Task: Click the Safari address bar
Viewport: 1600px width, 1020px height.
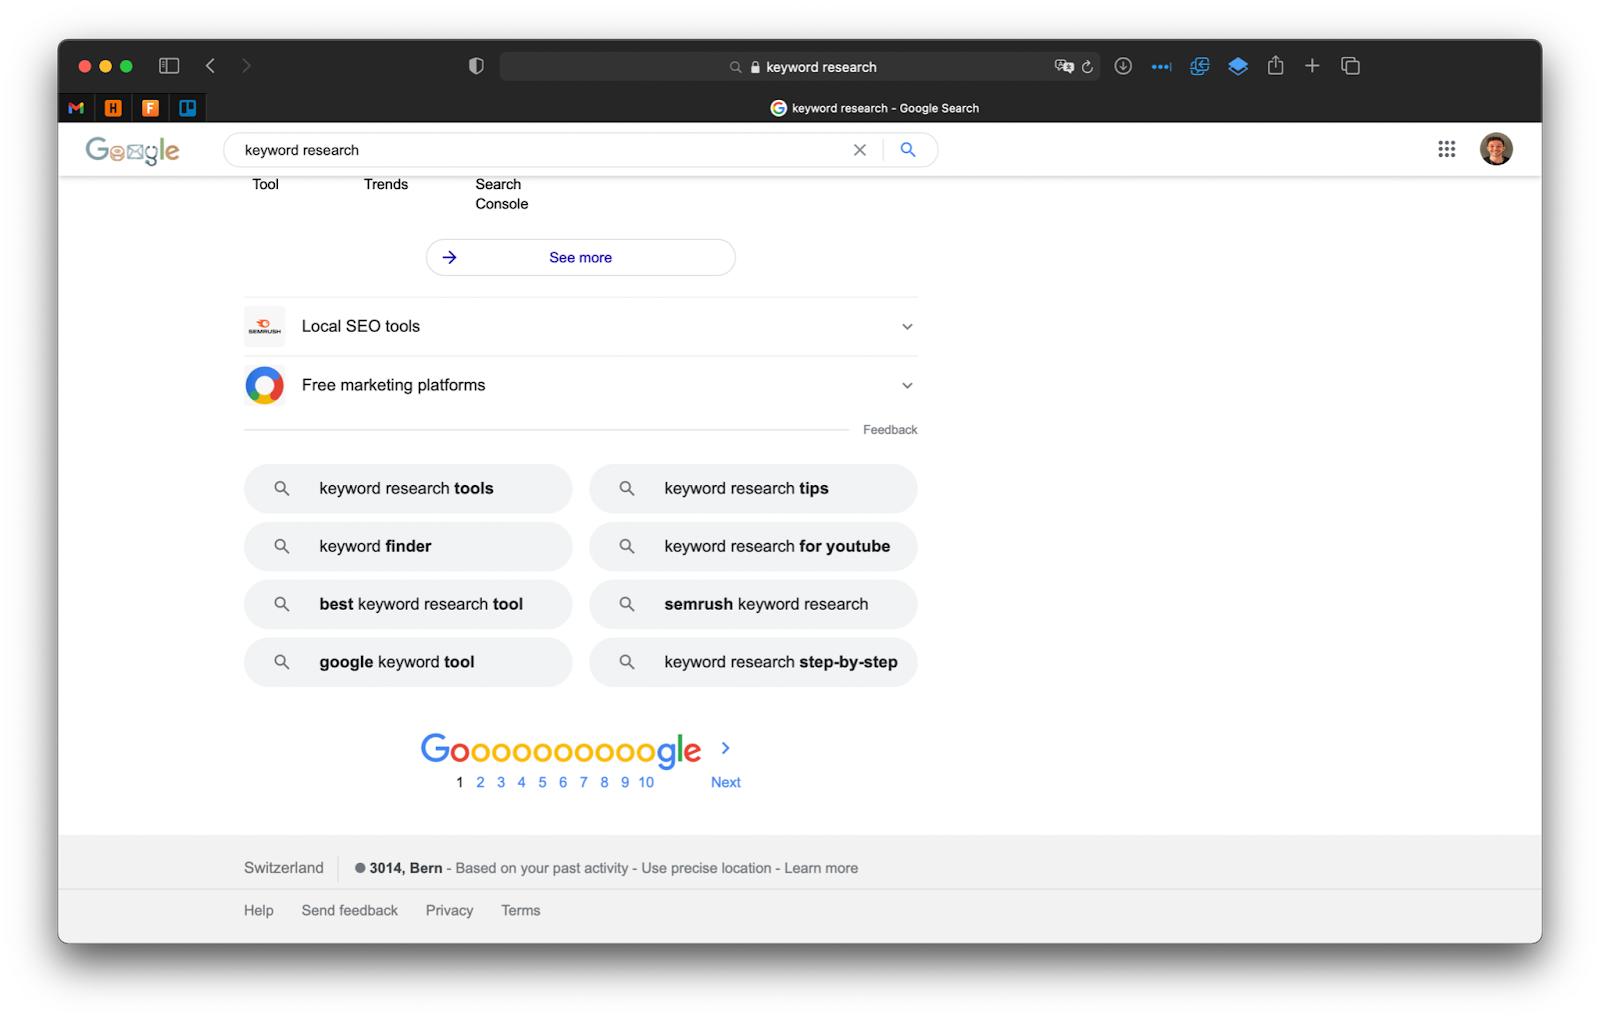Action: click(x=800, y=67)
